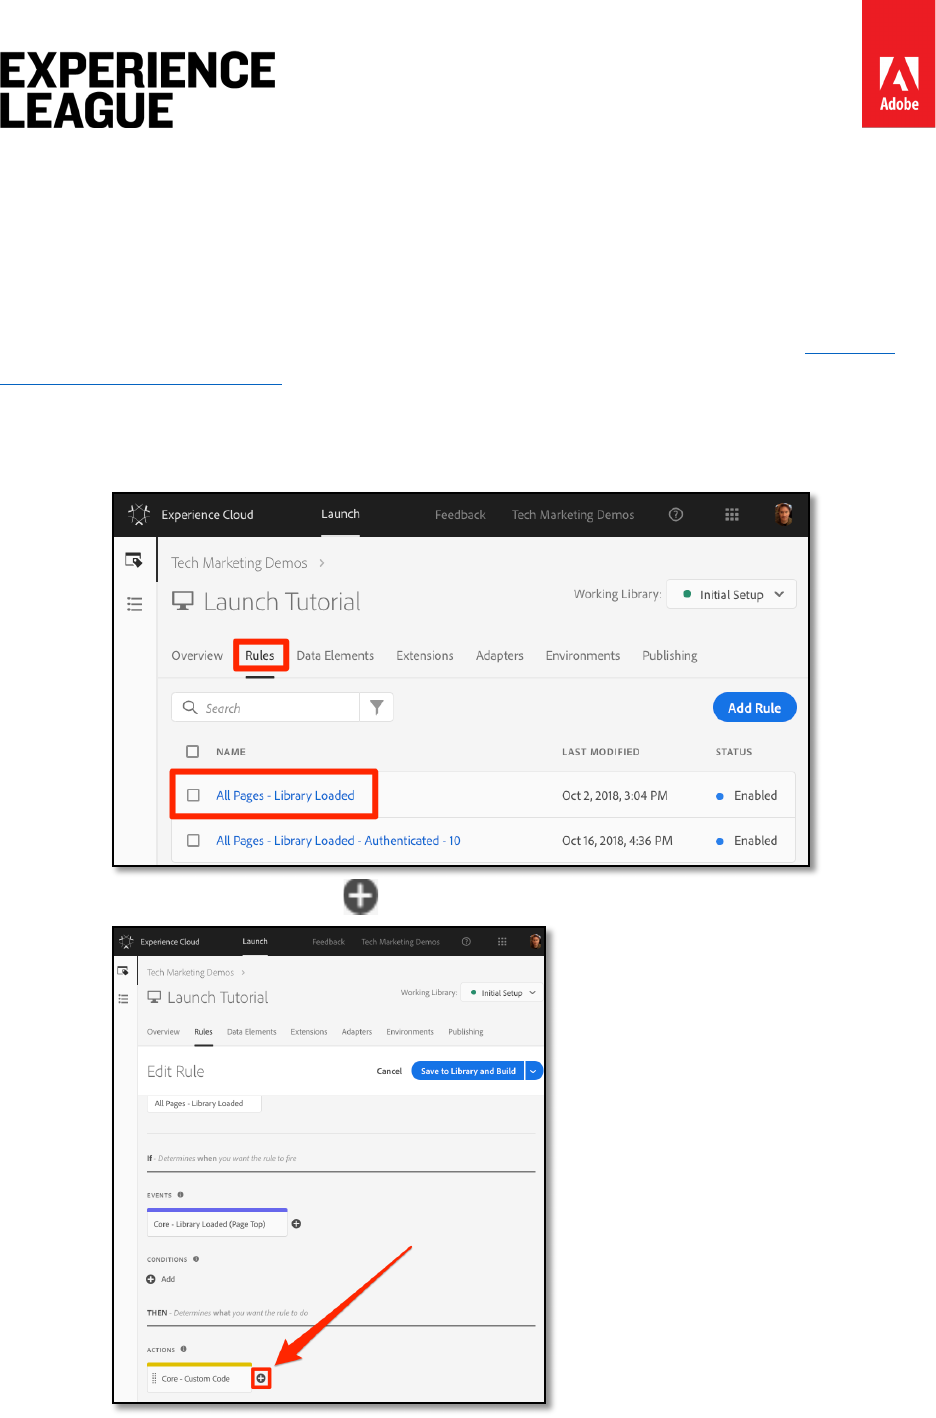Image resolution: width=936 pixels, height=1418 pixels.
Task: Add event with plus beside Library Loaded (Page Top)
Action: coord(296,1224)
